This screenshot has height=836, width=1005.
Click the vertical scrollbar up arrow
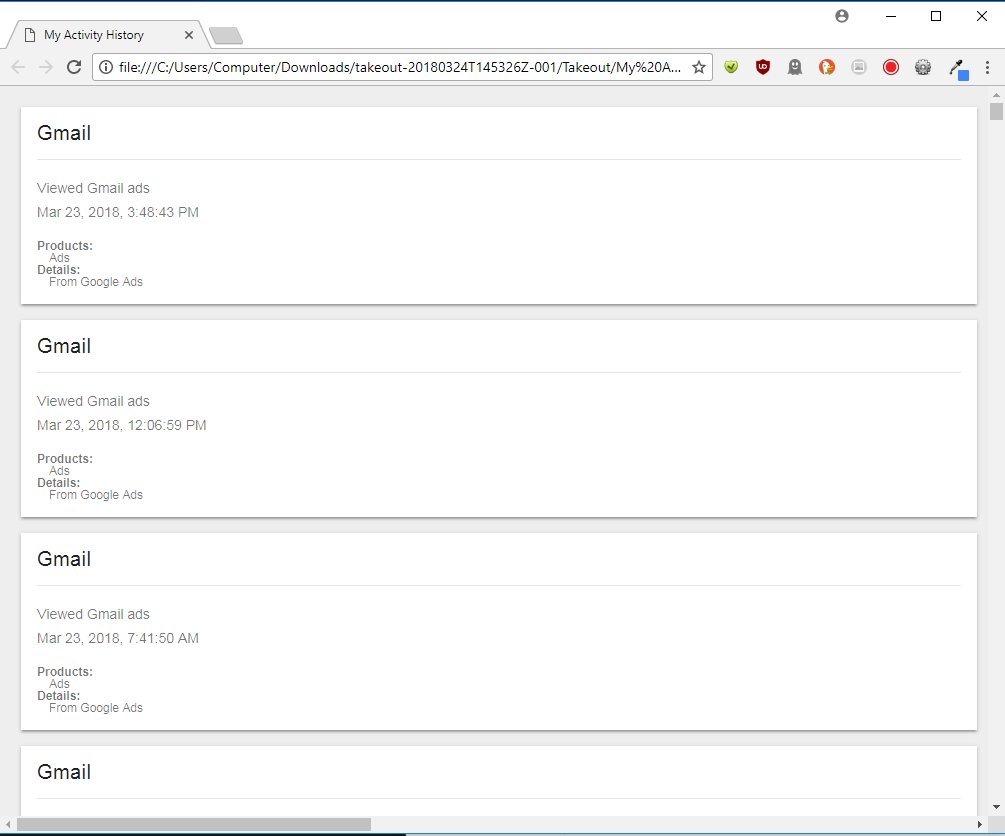point(996,95)
